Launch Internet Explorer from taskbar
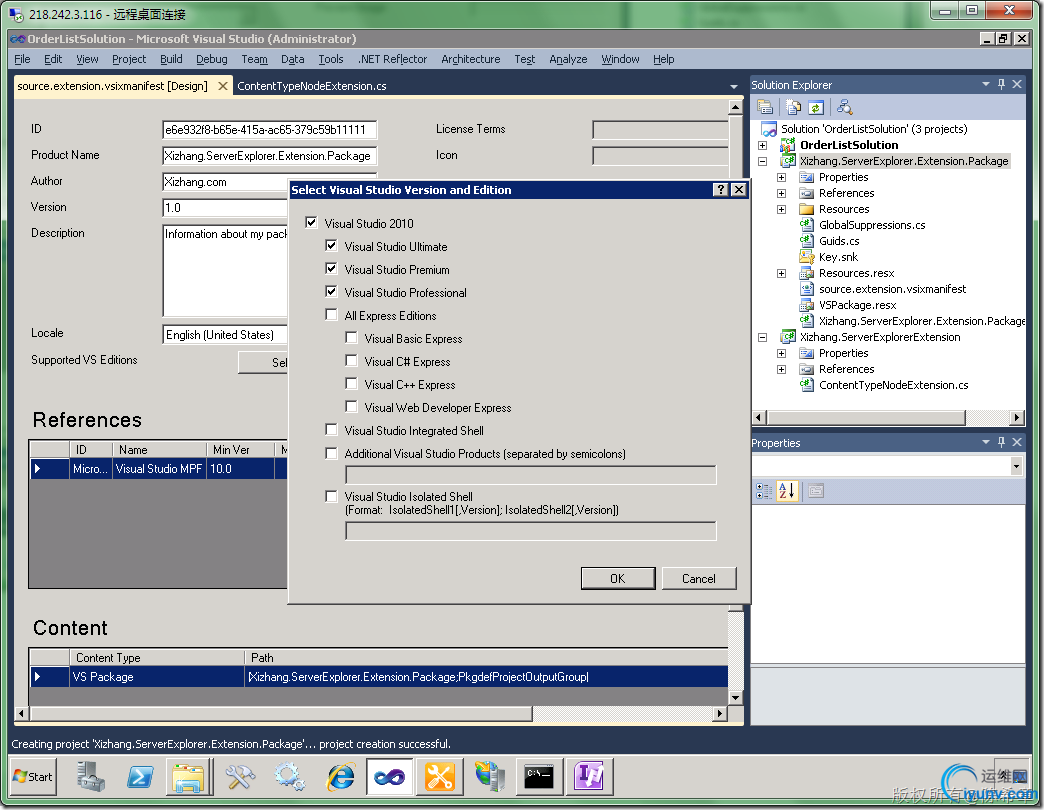The height and width of the screenshot is (810, 1044). (x=340, y=777)
